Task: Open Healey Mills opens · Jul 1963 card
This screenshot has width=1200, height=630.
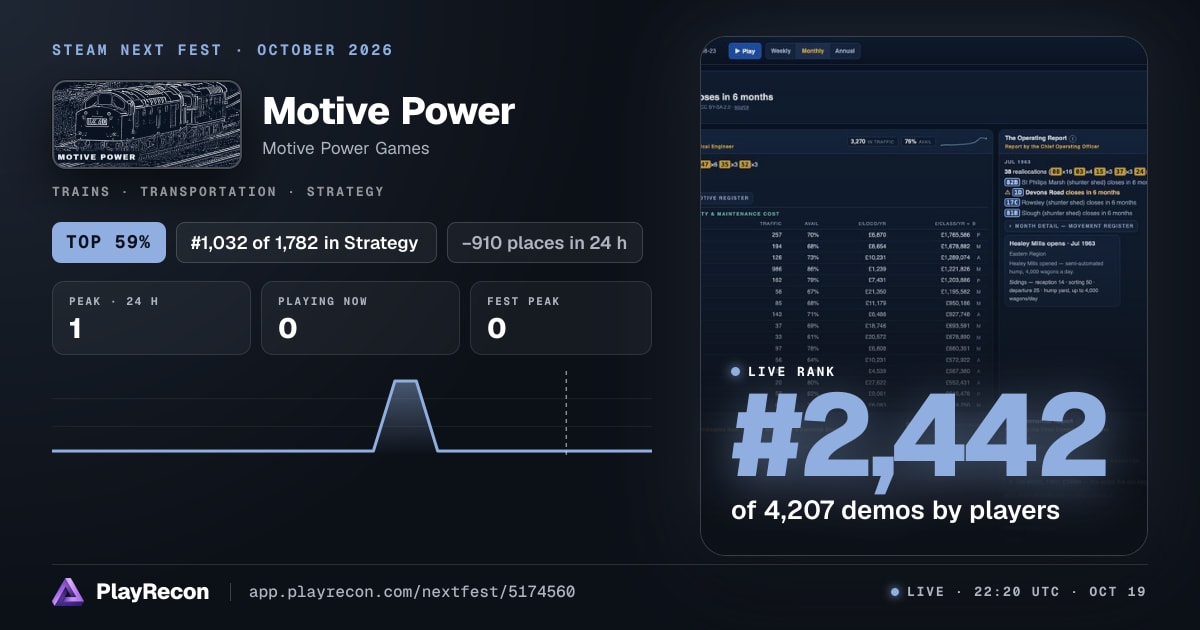Action: pos(1062,271)
